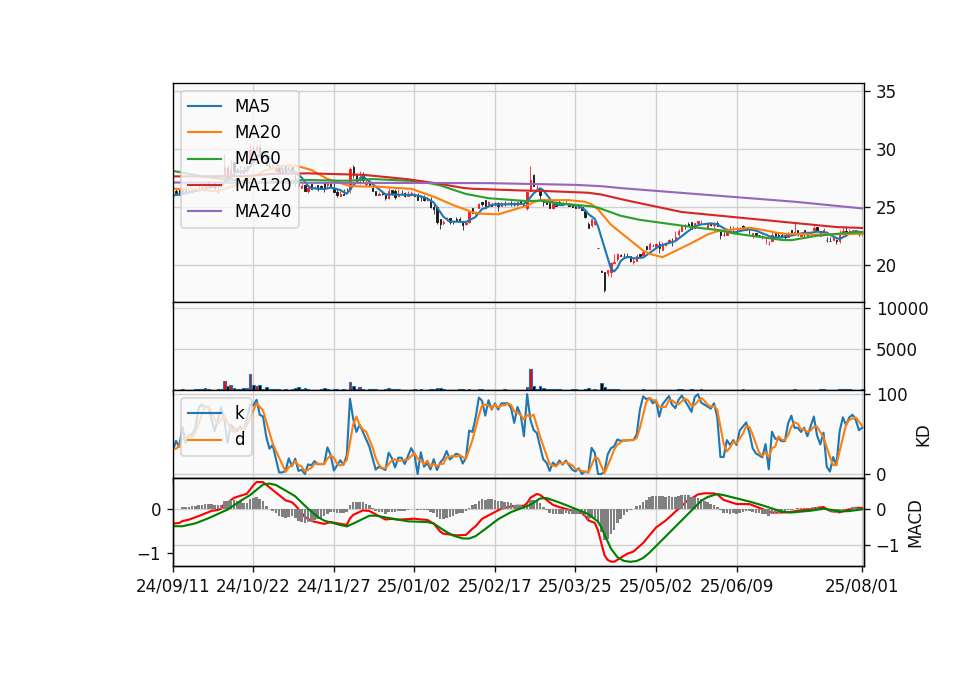Click the 24/11/27 date axis label
The width and height of the screenshot is (960, 690).
tap(334, 586)
